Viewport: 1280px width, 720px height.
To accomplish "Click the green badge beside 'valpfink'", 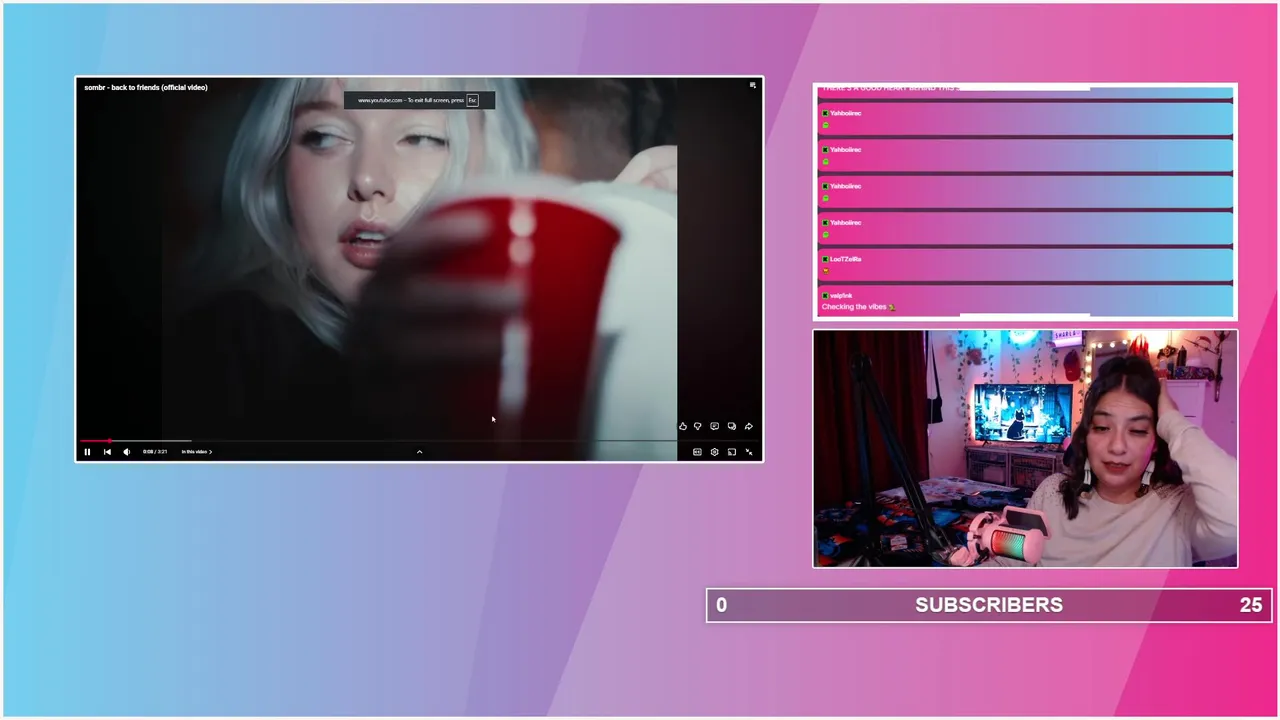I will pos(825,296).
